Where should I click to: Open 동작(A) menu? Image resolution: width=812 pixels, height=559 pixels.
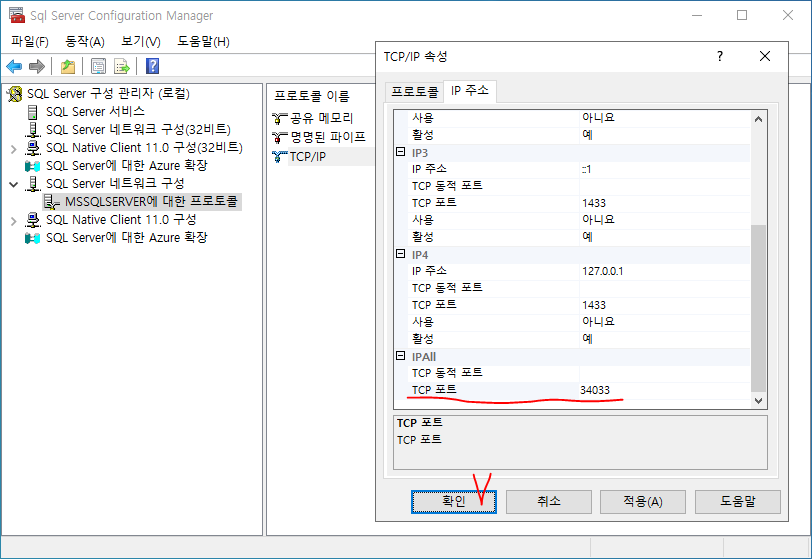click(85, 41)
